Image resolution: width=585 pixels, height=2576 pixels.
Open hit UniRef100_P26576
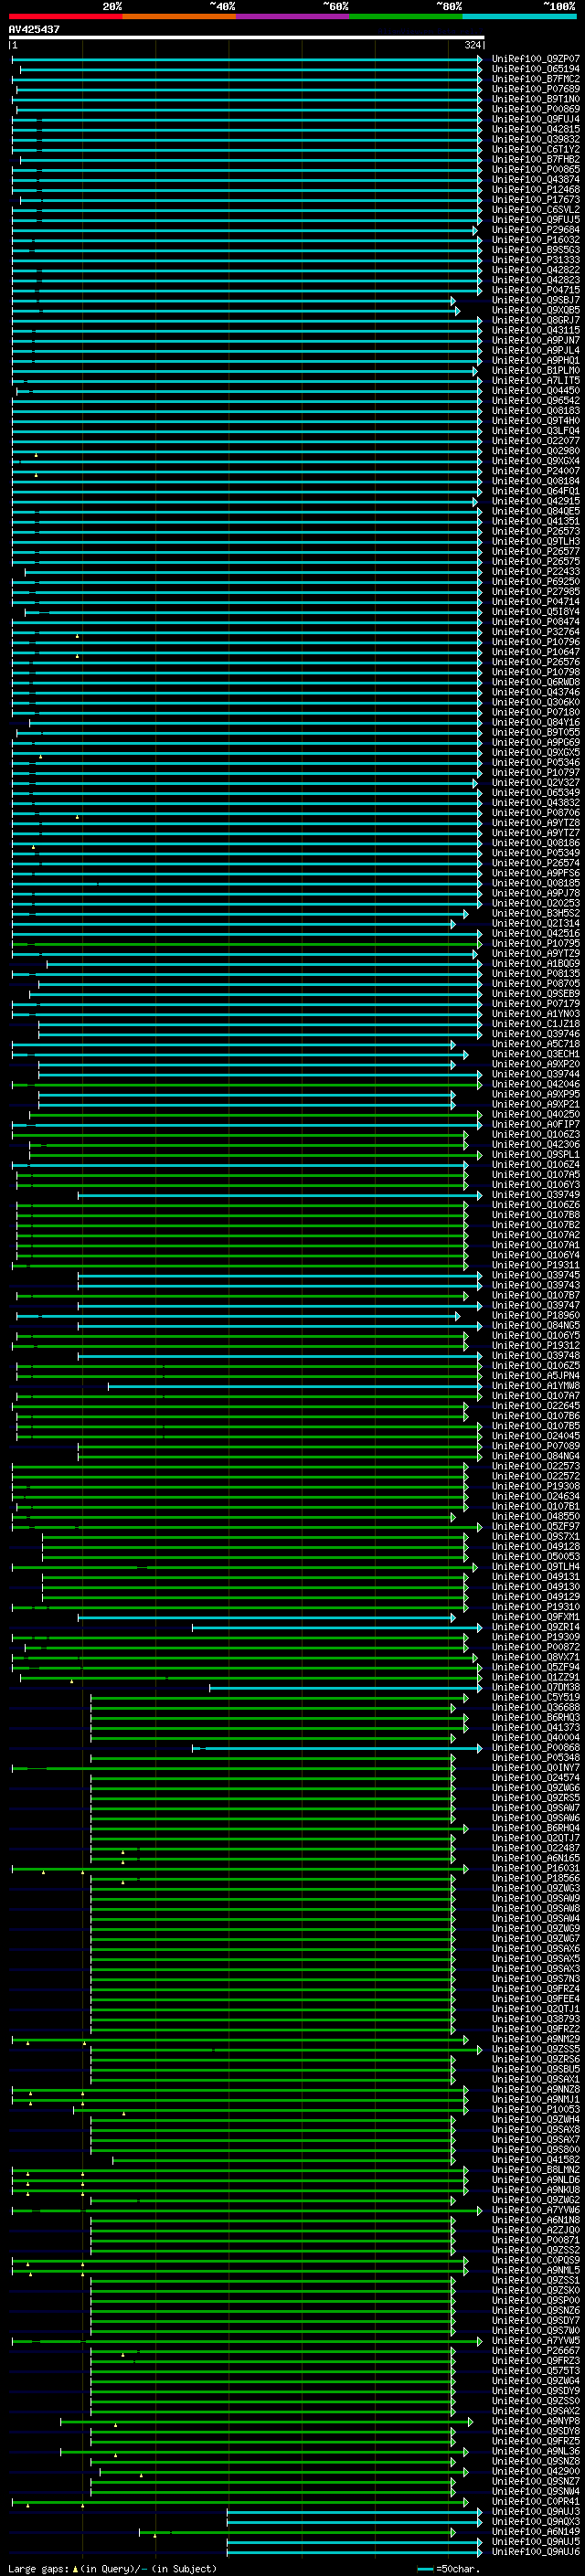(536, 662)
